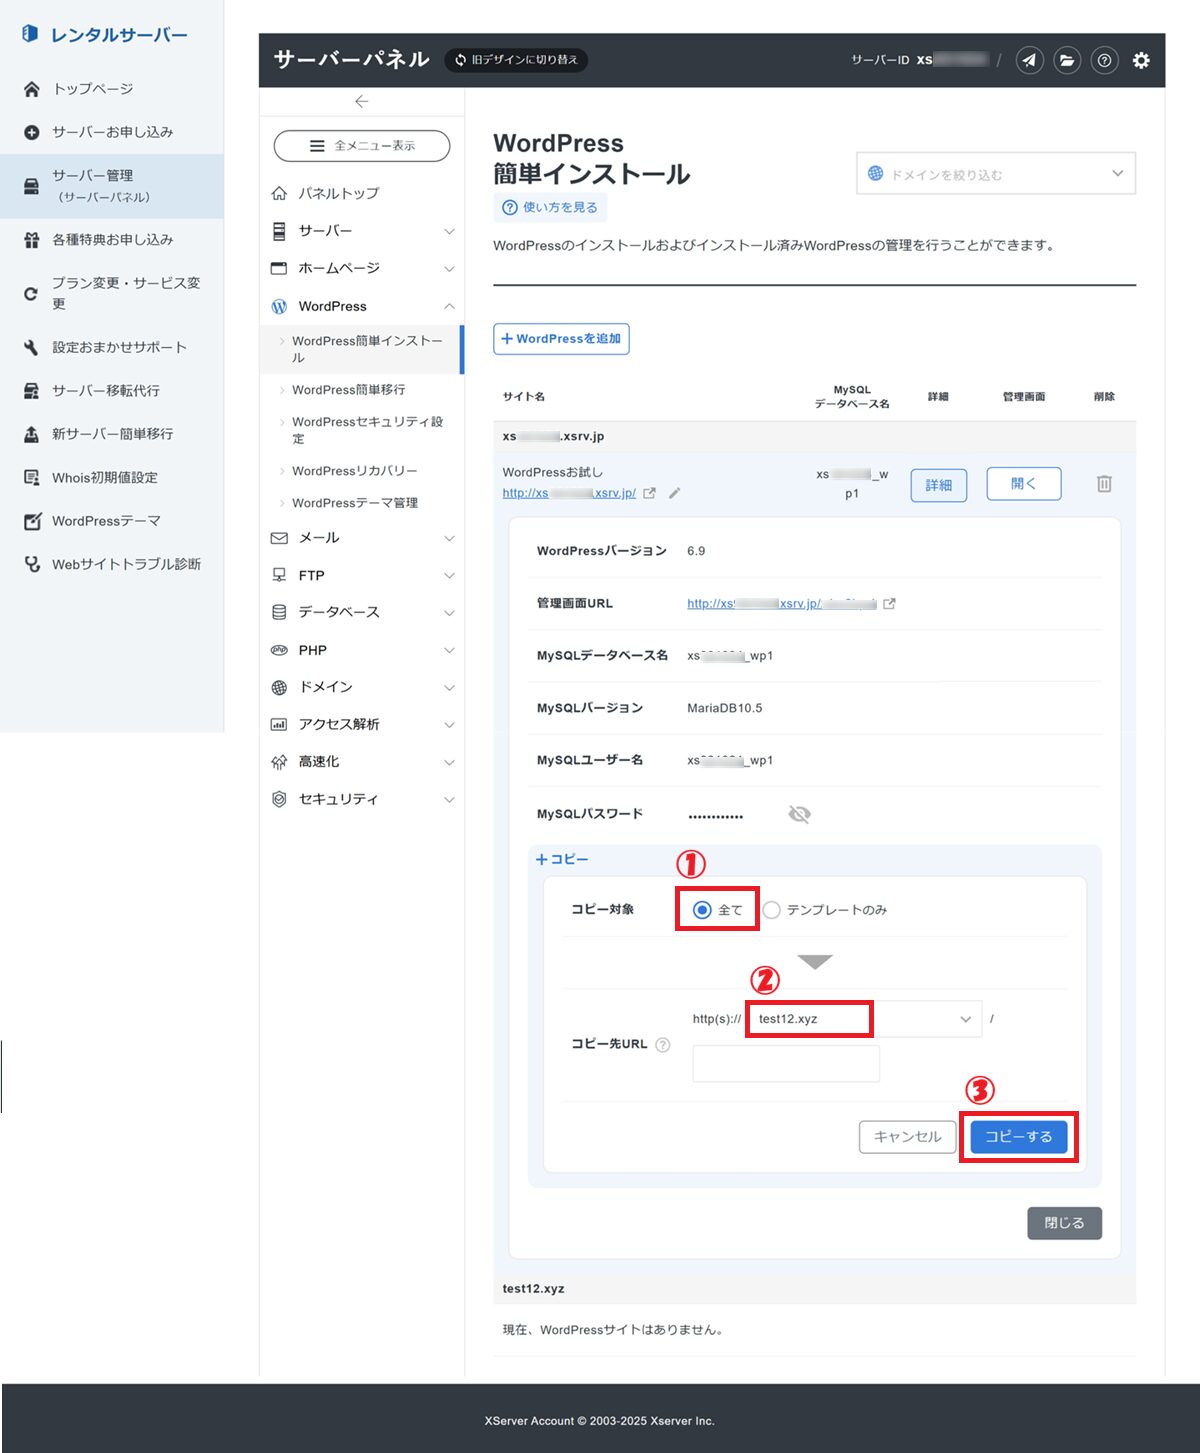Open the copy destination domain dropdown
This screenshot has height=1453, width=1200.
tap(864, 1019)
